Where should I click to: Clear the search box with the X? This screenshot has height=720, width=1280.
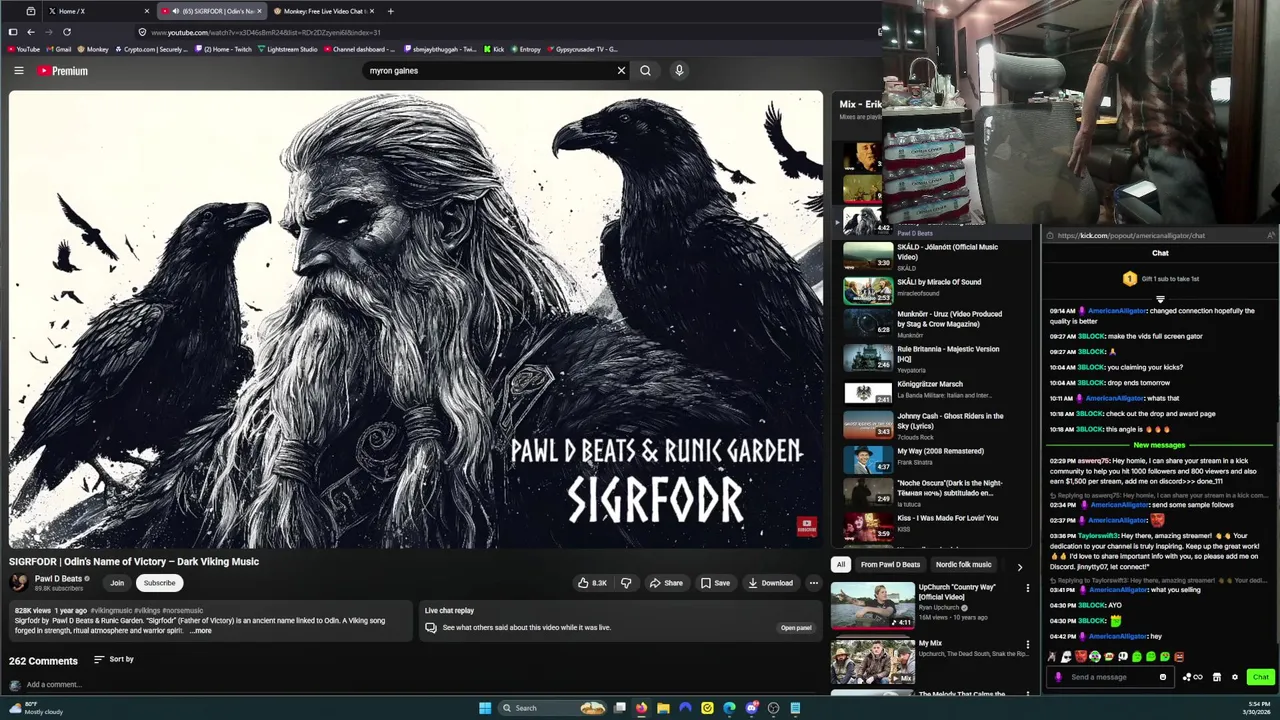tap(621, 71)
